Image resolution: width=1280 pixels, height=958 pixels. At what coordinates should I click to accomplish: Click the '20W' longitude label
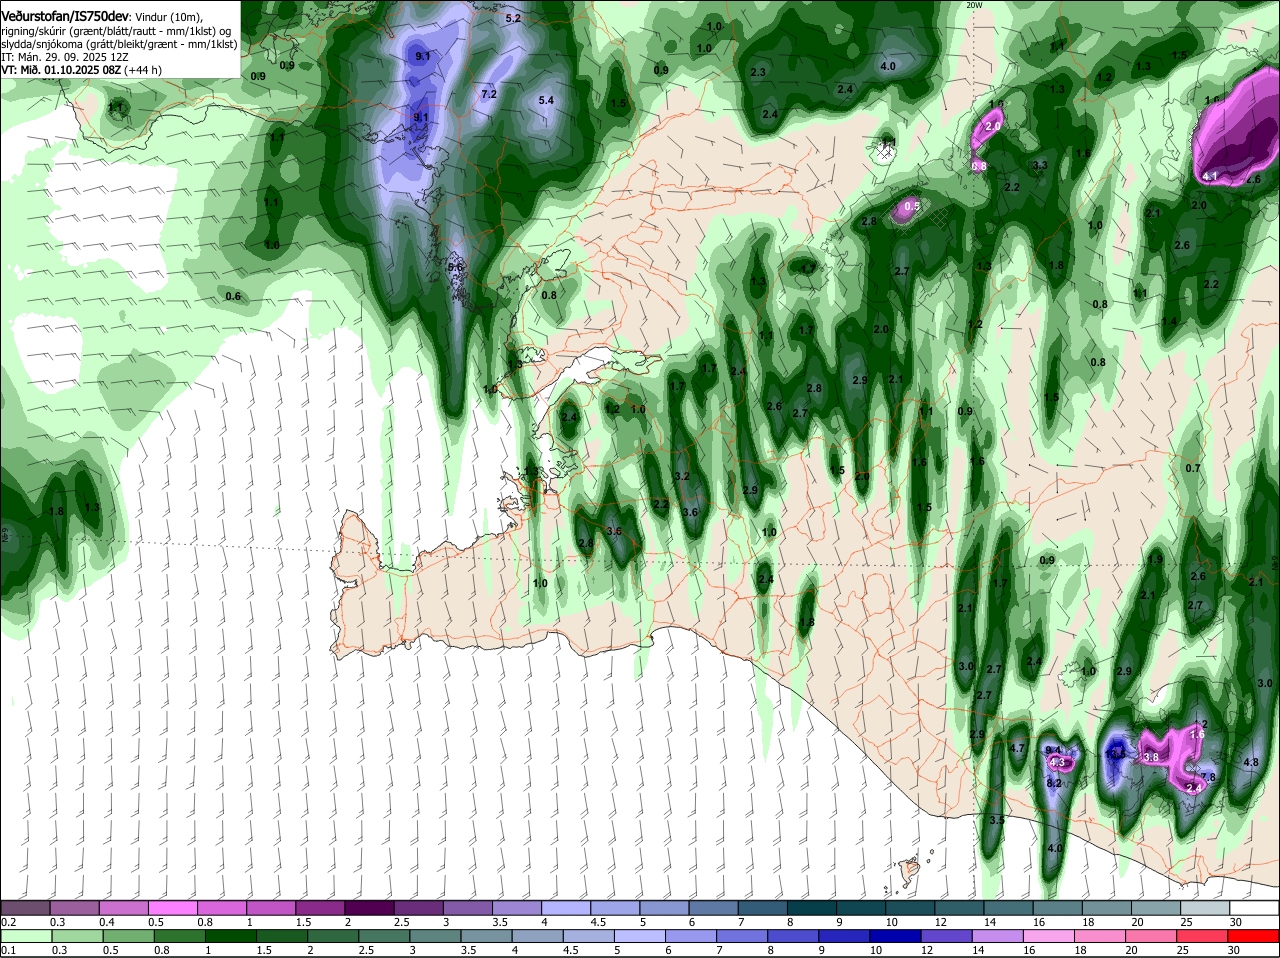(974, 5)
